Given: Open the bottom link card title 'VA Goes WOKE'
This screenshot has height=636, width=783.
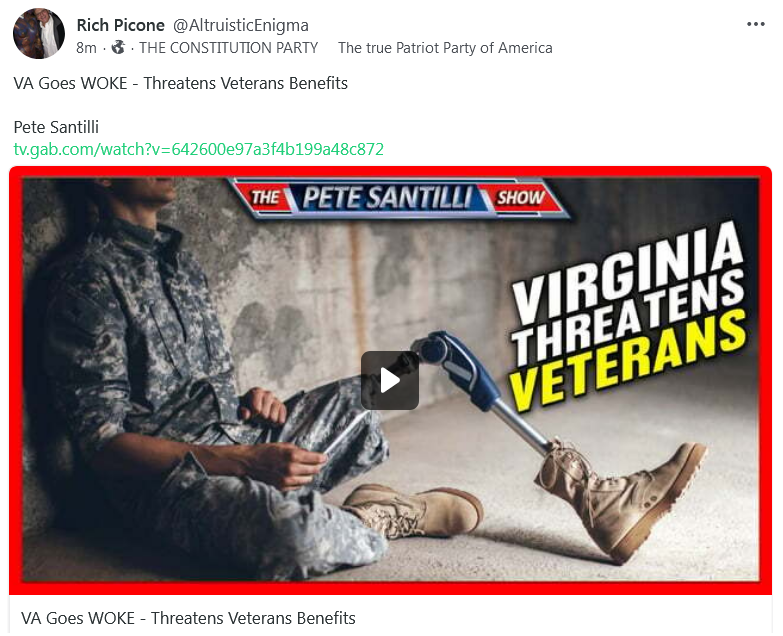Looking at the screenshot, I should tap(188, 618).
